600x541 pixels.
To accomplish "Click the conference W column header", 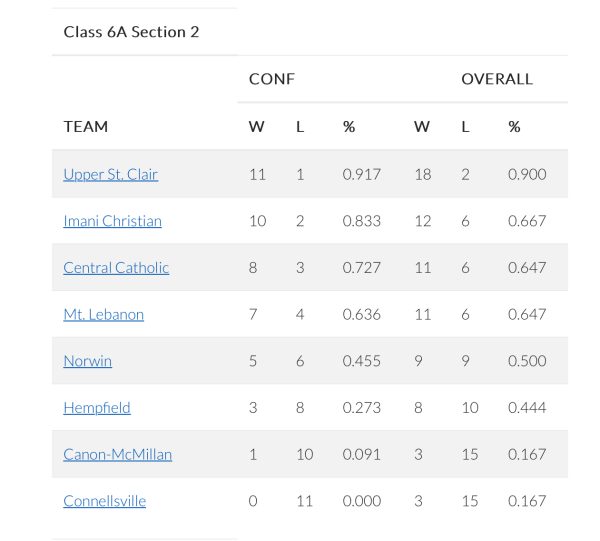I will 256,127.
